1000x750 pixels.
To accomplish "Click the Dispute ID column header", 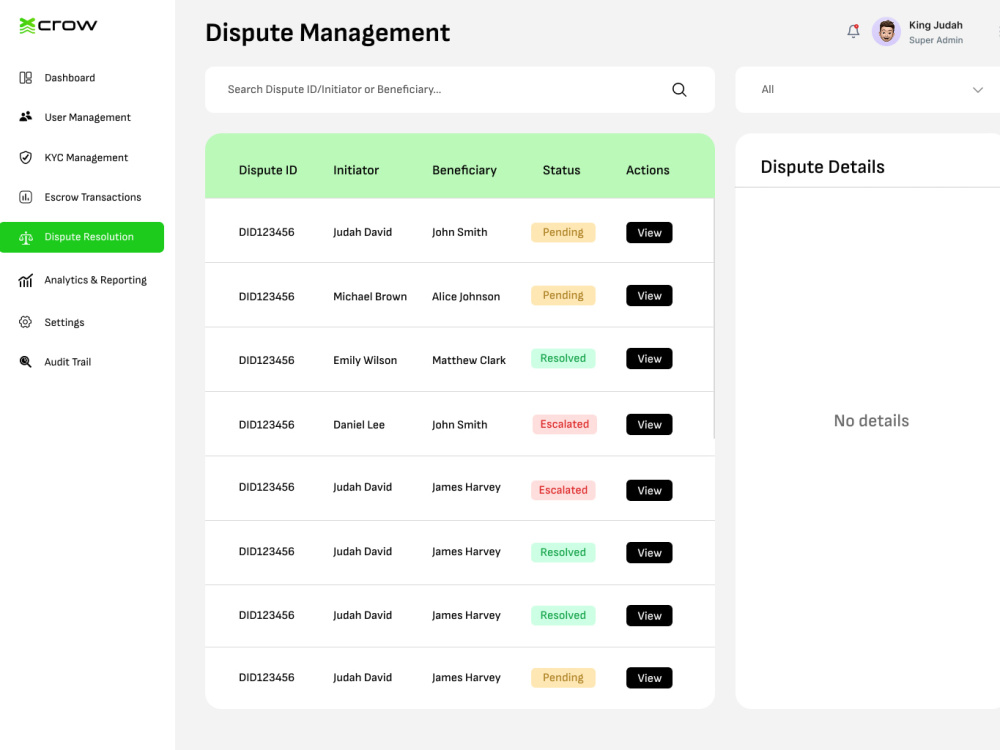I will (268, 170).
